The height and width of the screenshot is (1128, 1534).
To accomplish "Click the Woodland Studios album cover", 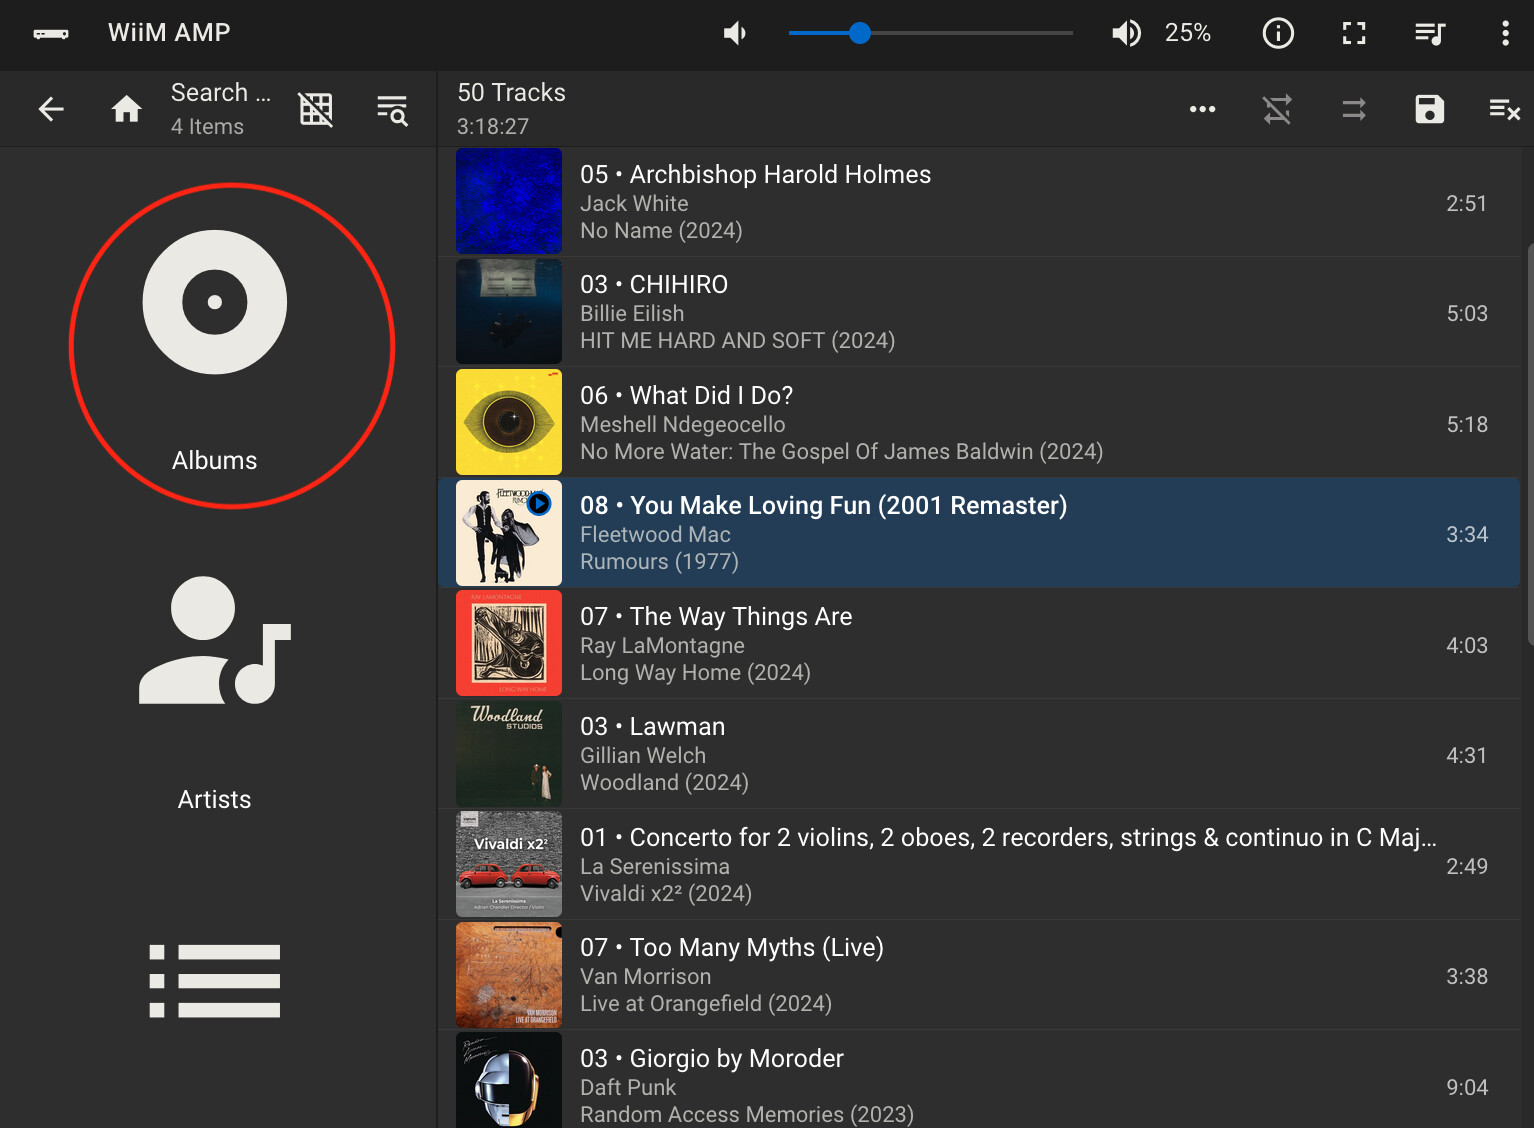I will tap(509, 754).
